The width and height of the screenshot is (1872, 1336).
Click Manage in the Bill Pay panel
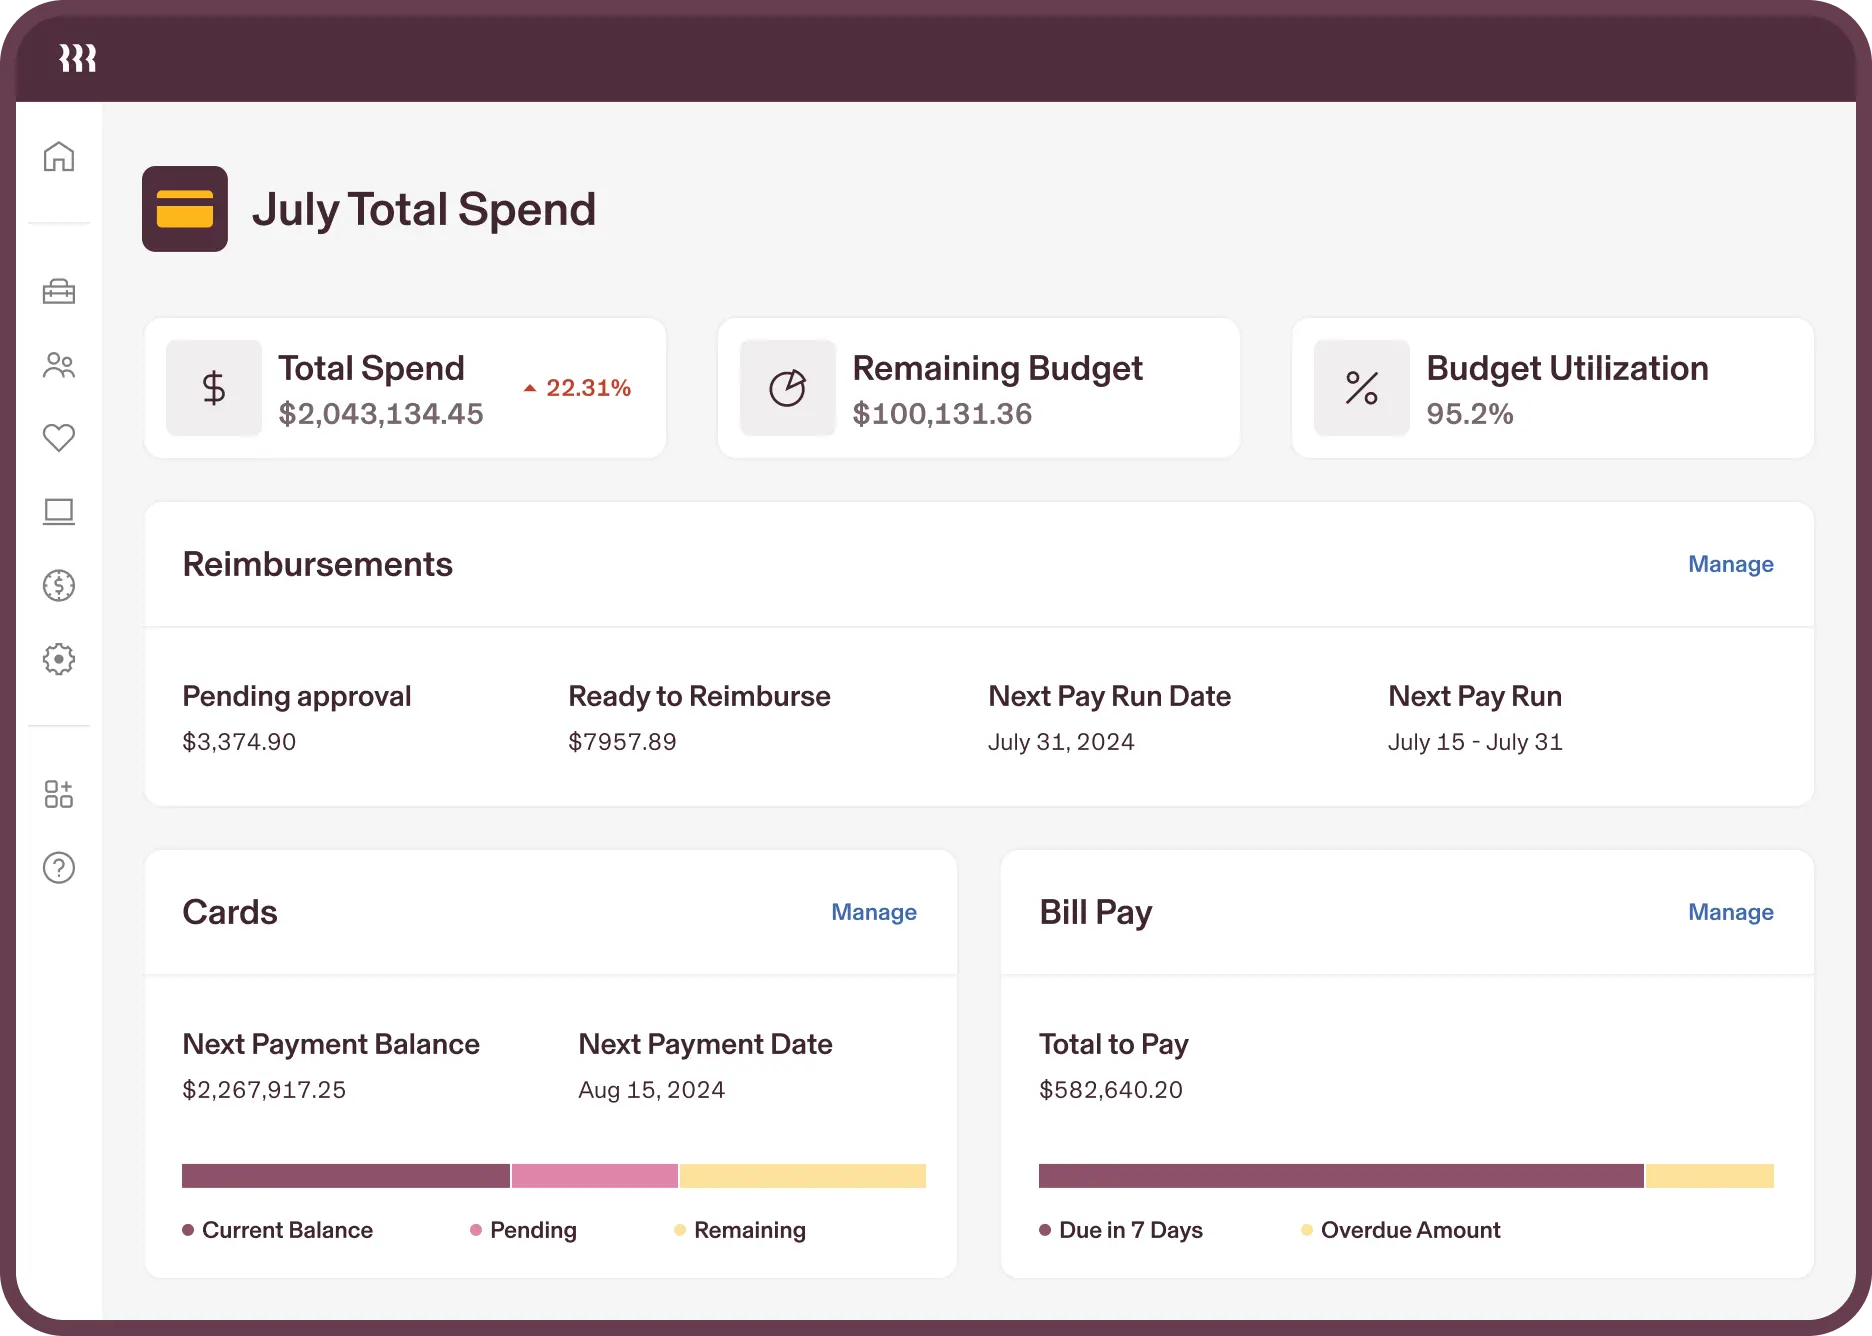tap(1730, 912)
